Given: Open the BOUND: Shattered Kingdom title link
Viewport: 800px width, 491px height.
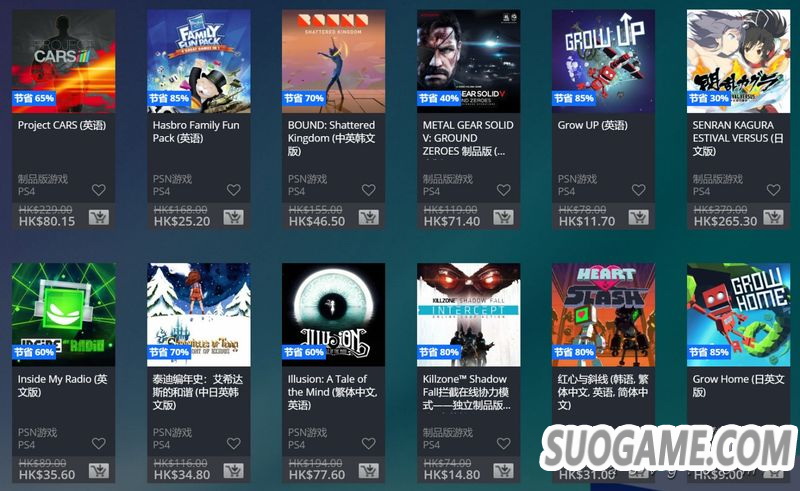Looking at the screenshot, I should click(x=332, y=138).
